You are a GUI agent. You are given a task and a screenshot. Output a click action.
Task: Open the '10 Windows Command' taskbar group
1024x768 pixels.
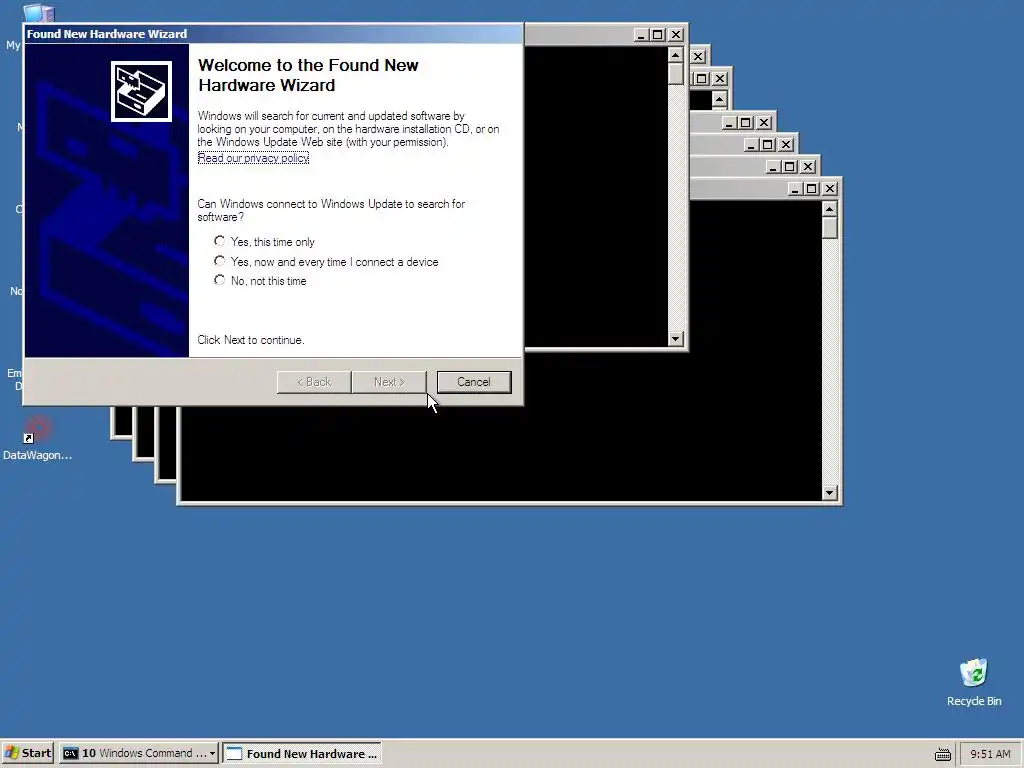coord(138,753)
